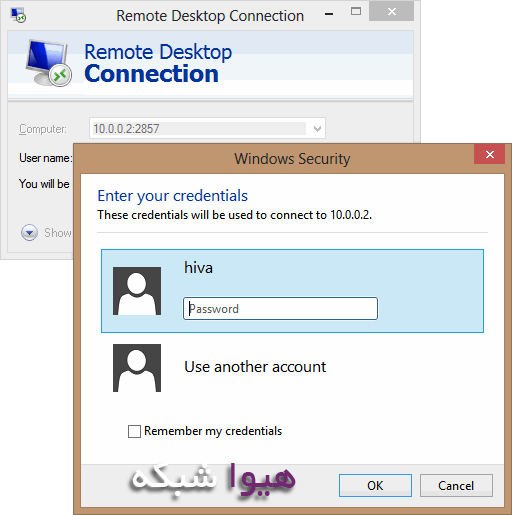Viewport: 512px width, 515px height.
Task: Click the User name label in background window
Action: click(45, 158)
